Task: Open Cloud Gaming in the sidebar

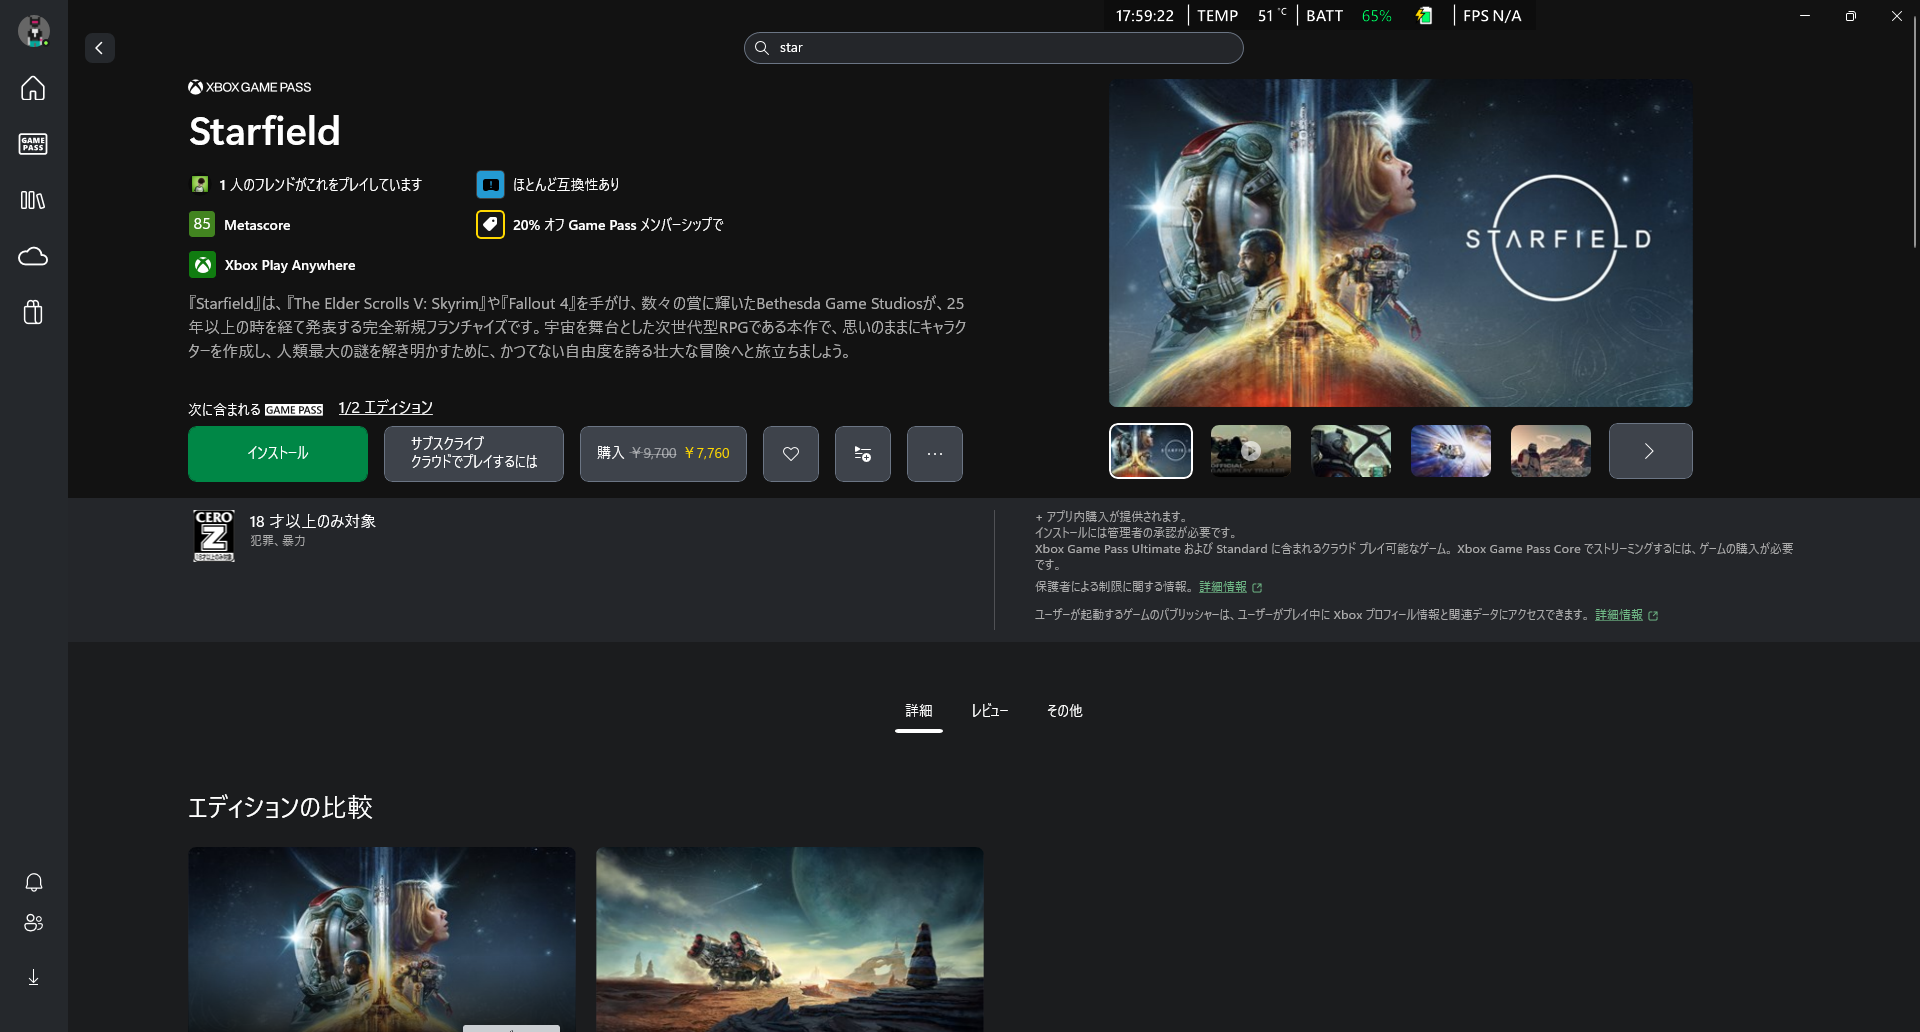Action: tap(33, 257)
